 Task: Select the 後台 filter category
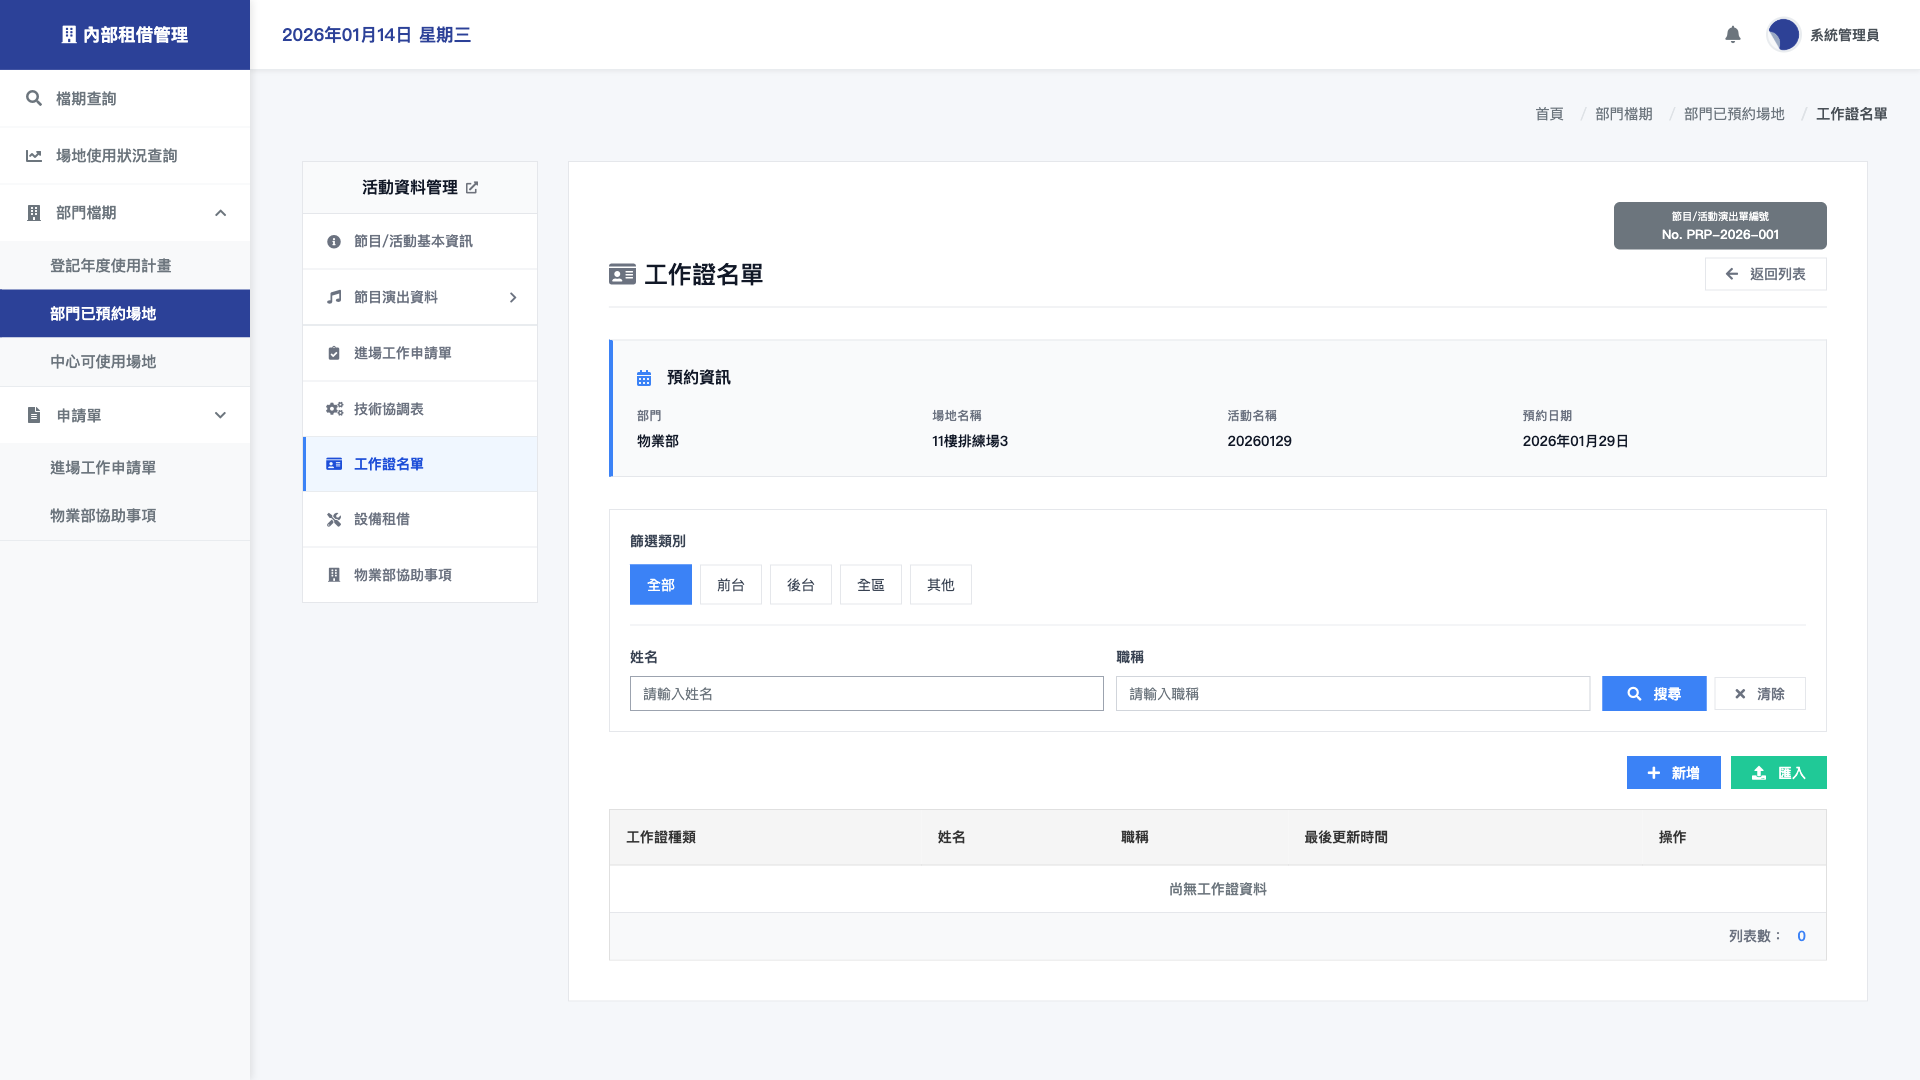[x=800, y=585]
